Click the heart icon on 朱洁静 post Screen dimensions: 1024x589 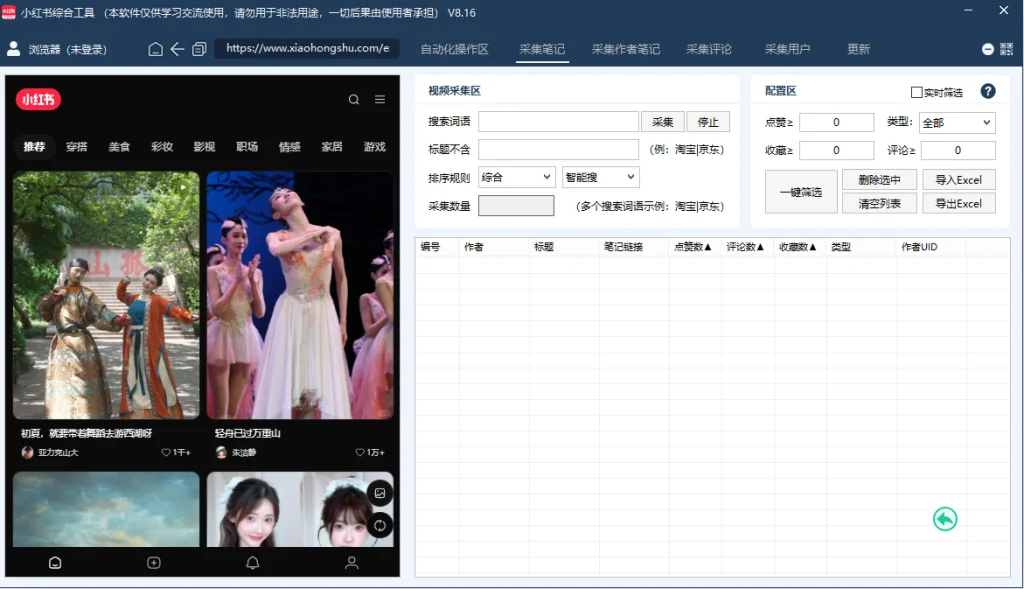[x=359, y=452]
